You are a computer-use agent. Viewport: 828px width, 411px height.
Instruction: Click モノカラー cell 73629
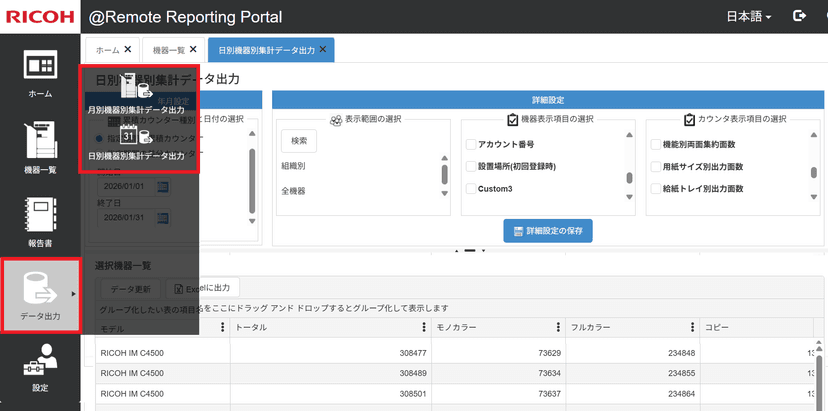pos(498,353)
